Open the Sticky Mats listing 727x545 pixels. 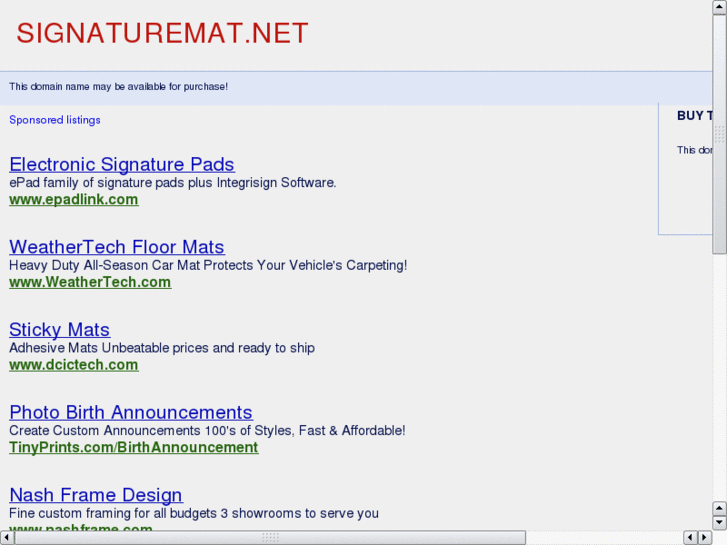(59, 330)
